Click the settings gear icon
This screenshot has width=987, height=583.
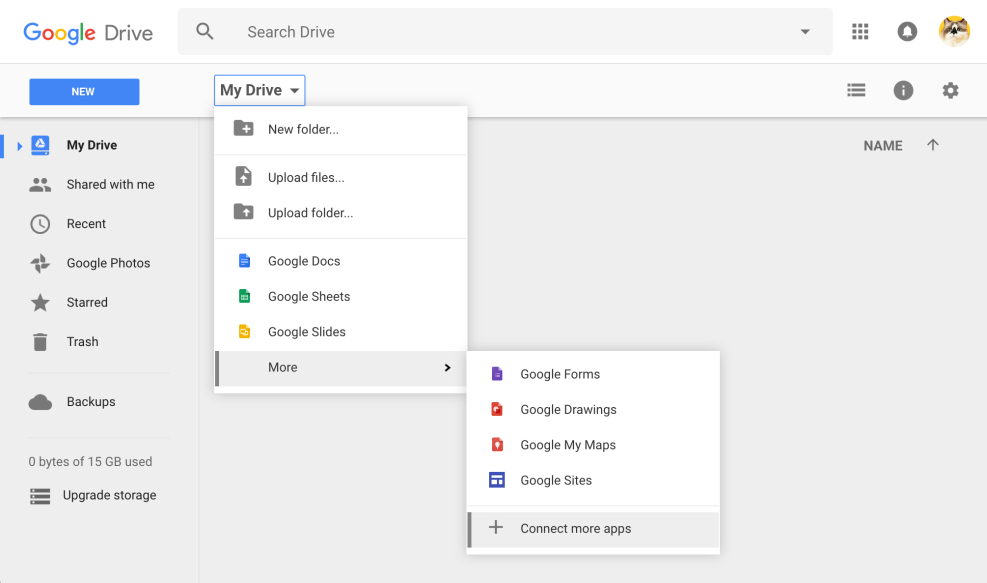coord(949,90)
